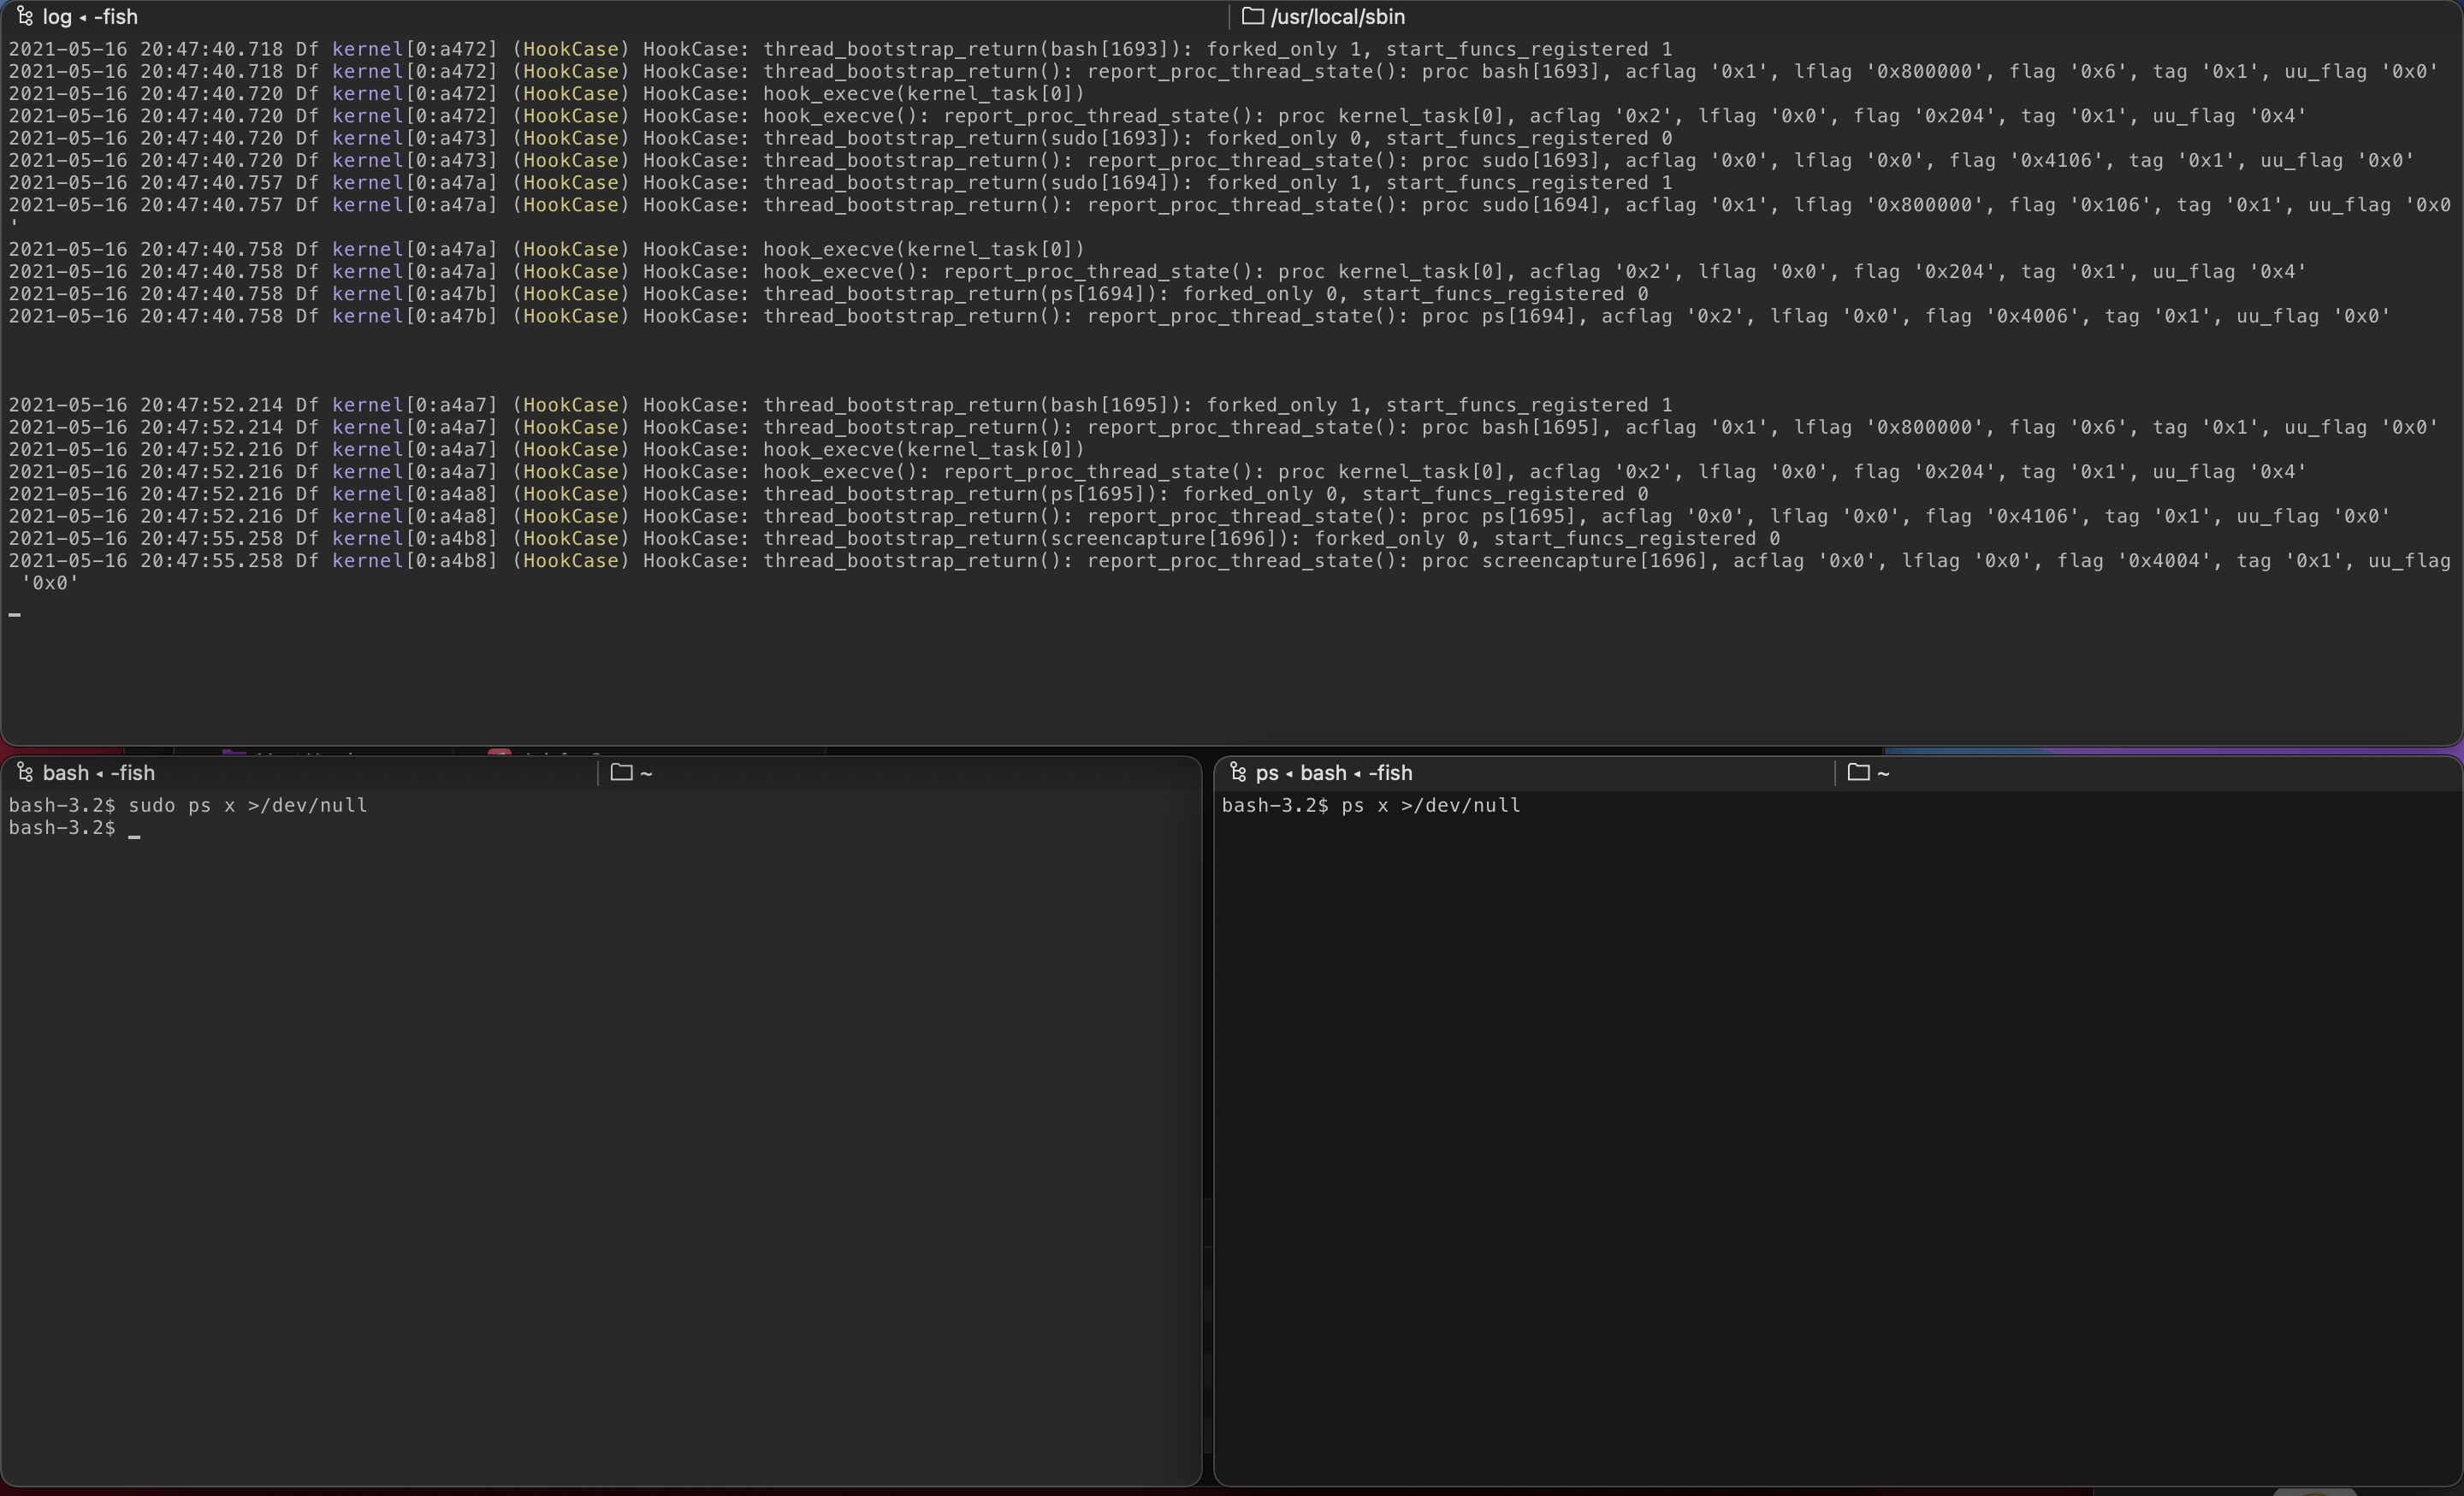Open the home directory path in the ps pane
Screen dimensions: 2464x1496
tap(1884, 772)
